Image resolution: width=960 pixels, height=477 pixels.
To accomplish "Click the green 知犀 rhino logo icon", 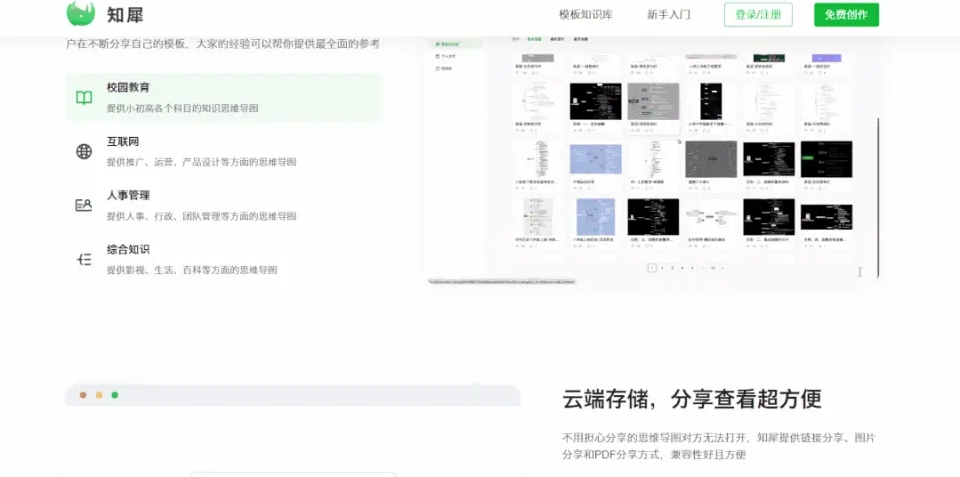I will (81, 13).
